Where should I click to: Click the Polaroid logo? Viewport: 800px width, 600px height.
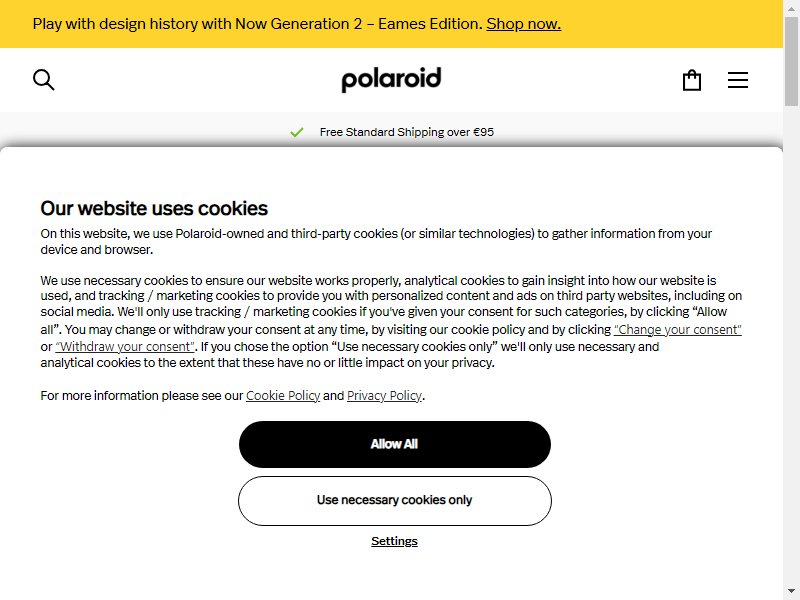point(391,80)
